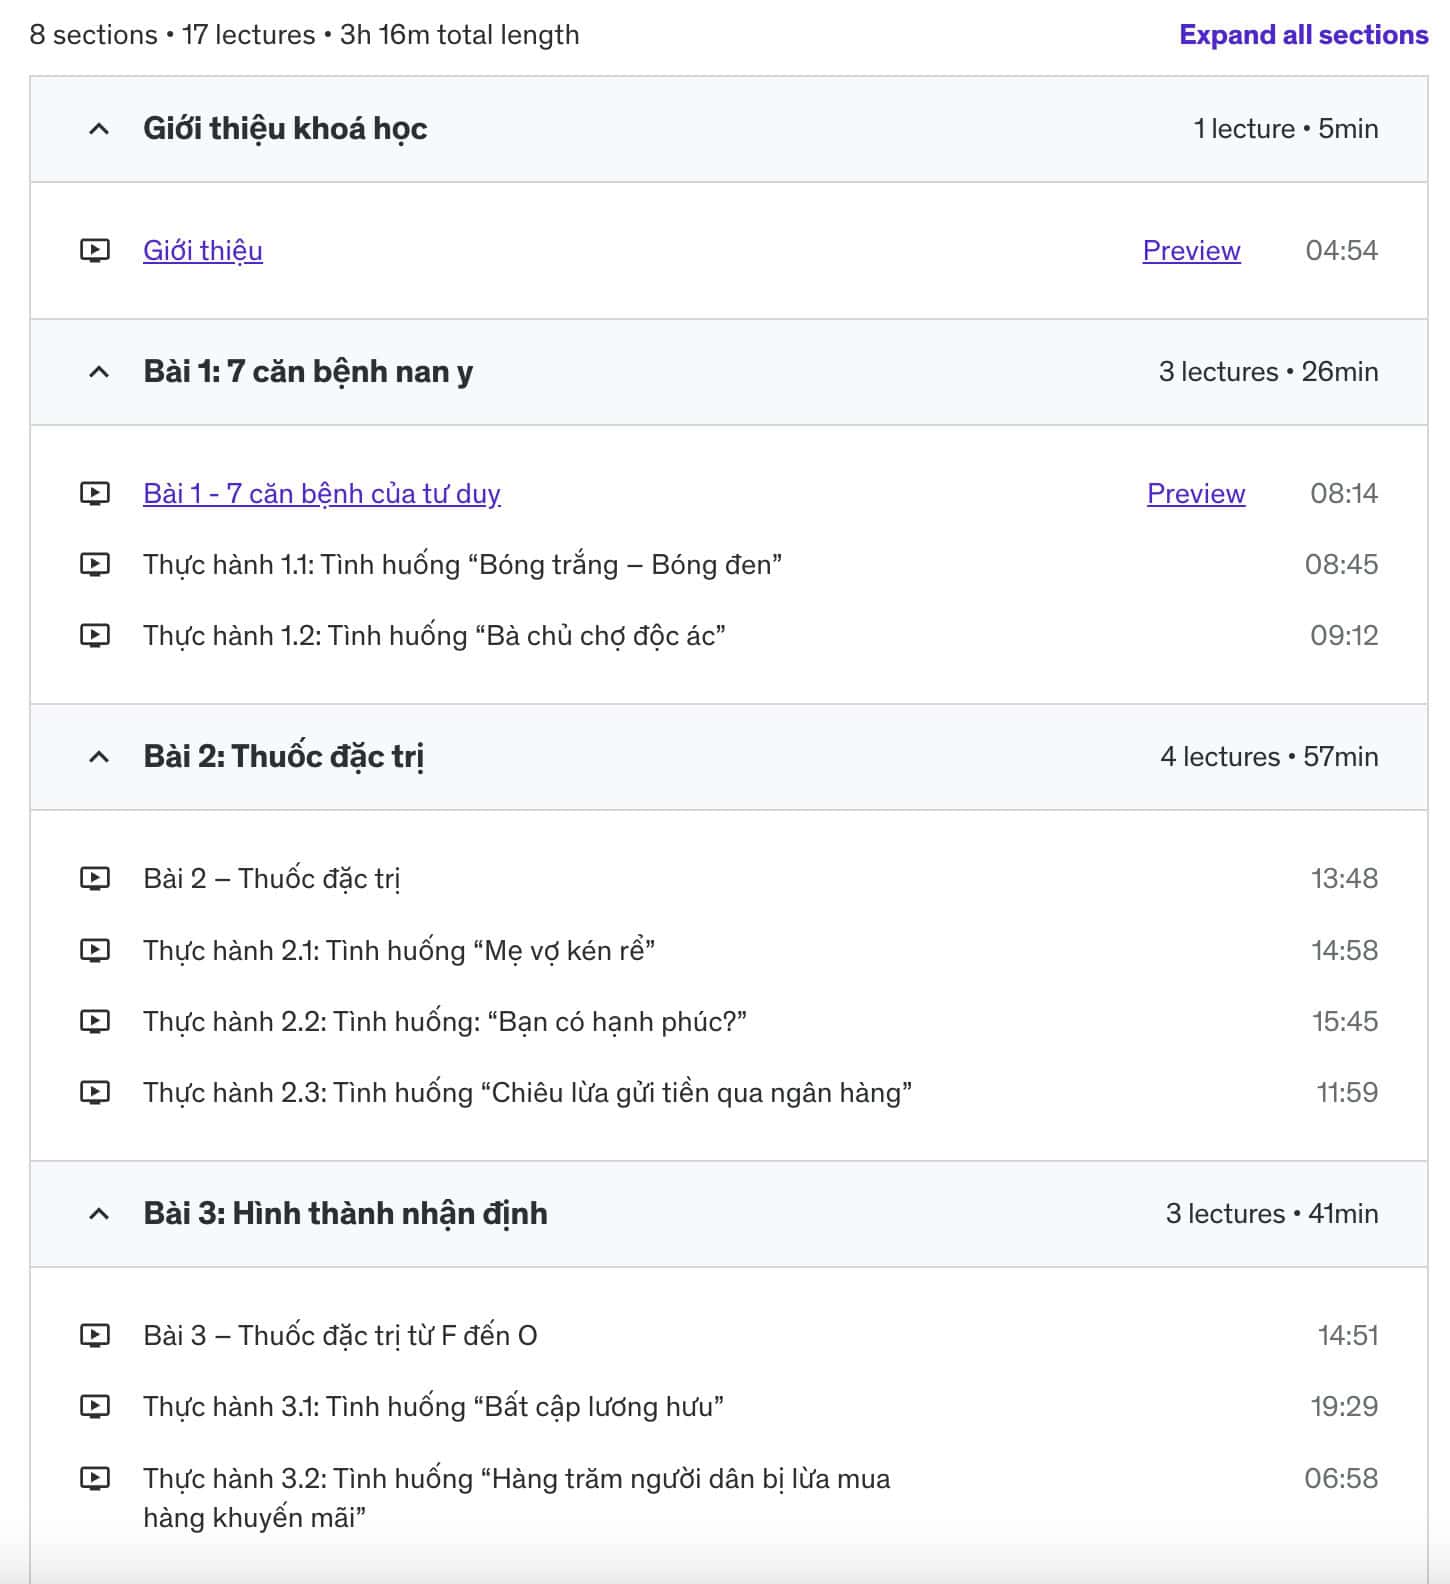Click video icon next to Bài 2 – Thuốc đặc trị
Image resolution: width=1450 pixels, height=1584 pixels.
tap(95, 878)
